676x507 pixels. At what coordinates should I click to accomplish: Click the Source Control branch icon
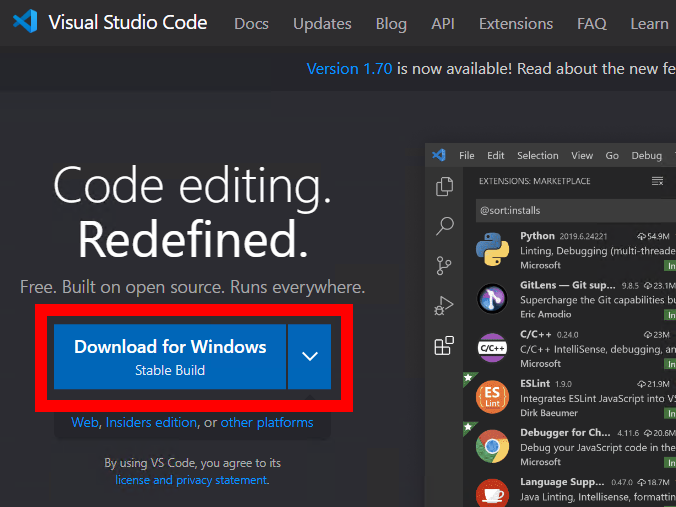coord(444,266)
